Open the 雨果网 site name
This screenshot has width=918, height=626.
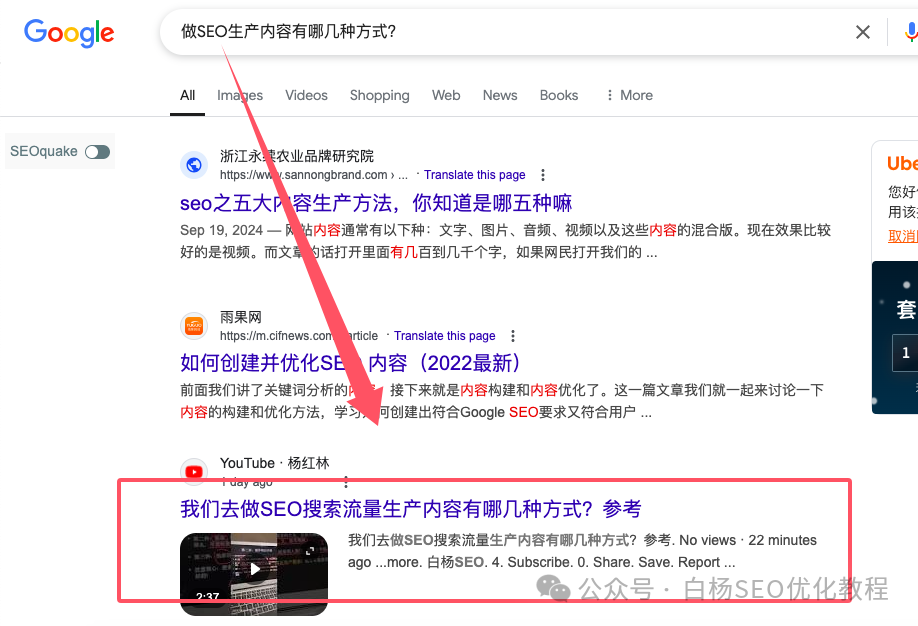click(x=241, y=317)
